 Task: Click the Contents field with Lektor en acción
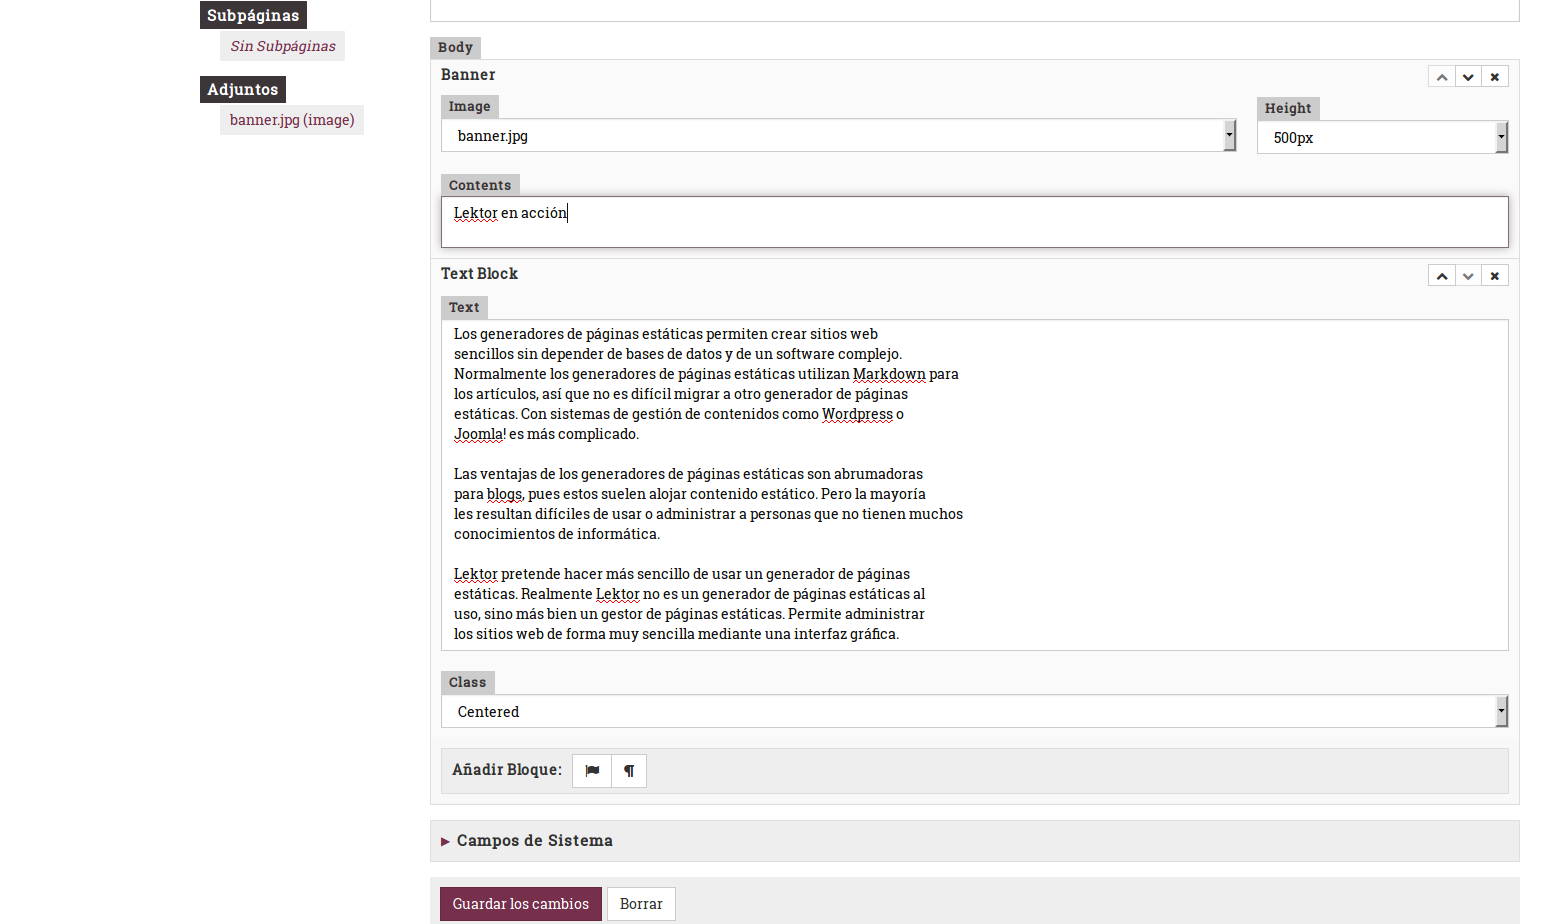point(974,222)
